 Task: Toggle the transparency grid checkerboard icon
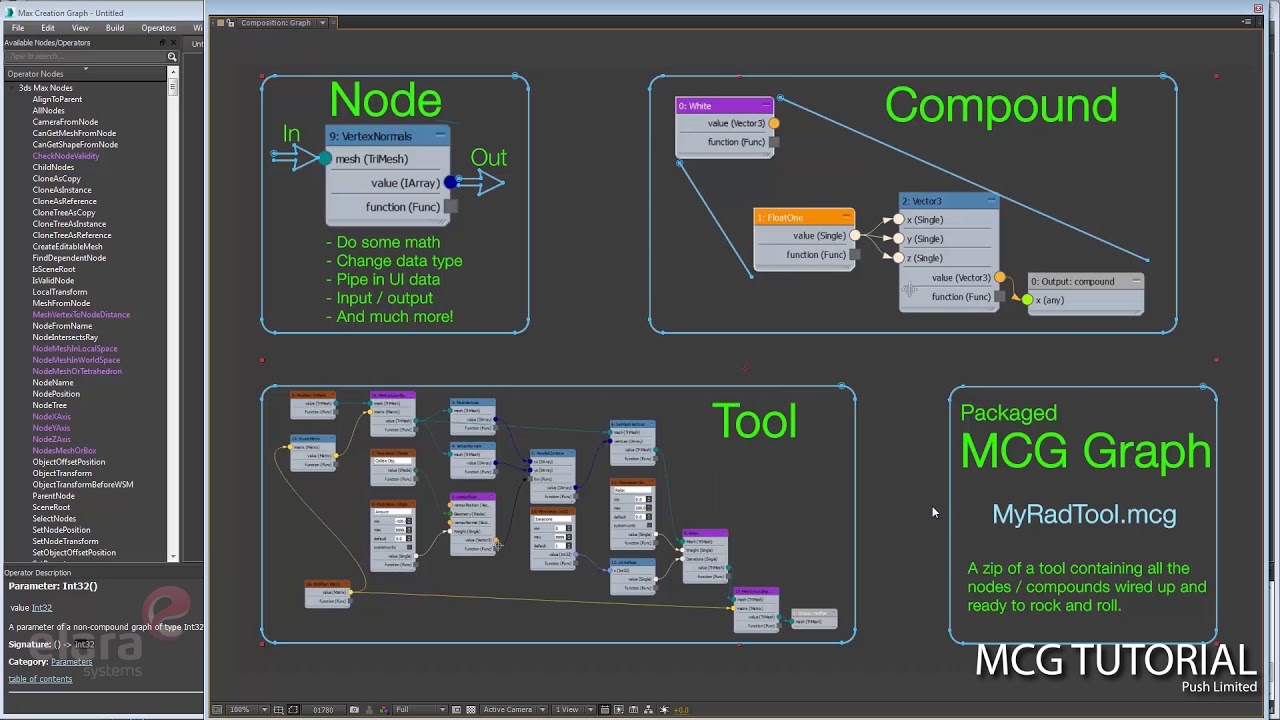click(471, 710)
